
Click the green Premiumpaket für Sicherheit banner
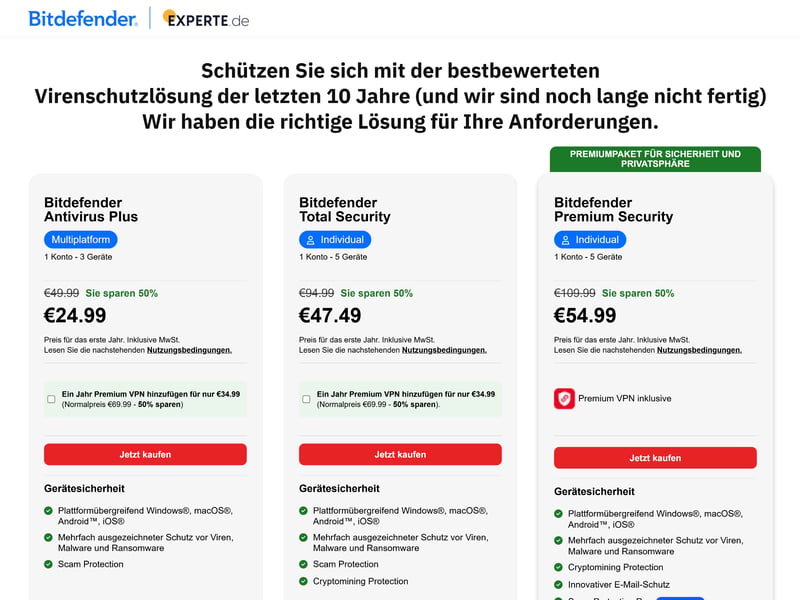[656, 159]
